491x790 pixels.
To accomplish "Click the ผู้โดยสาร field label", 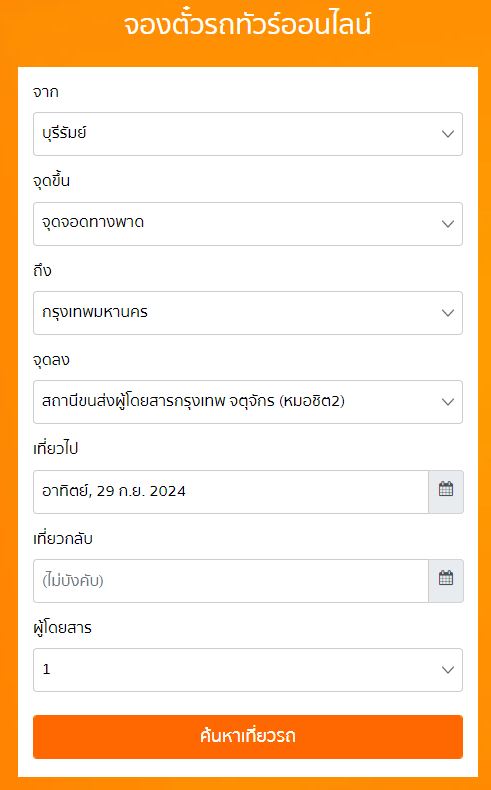I will click(x=62, y=628).
